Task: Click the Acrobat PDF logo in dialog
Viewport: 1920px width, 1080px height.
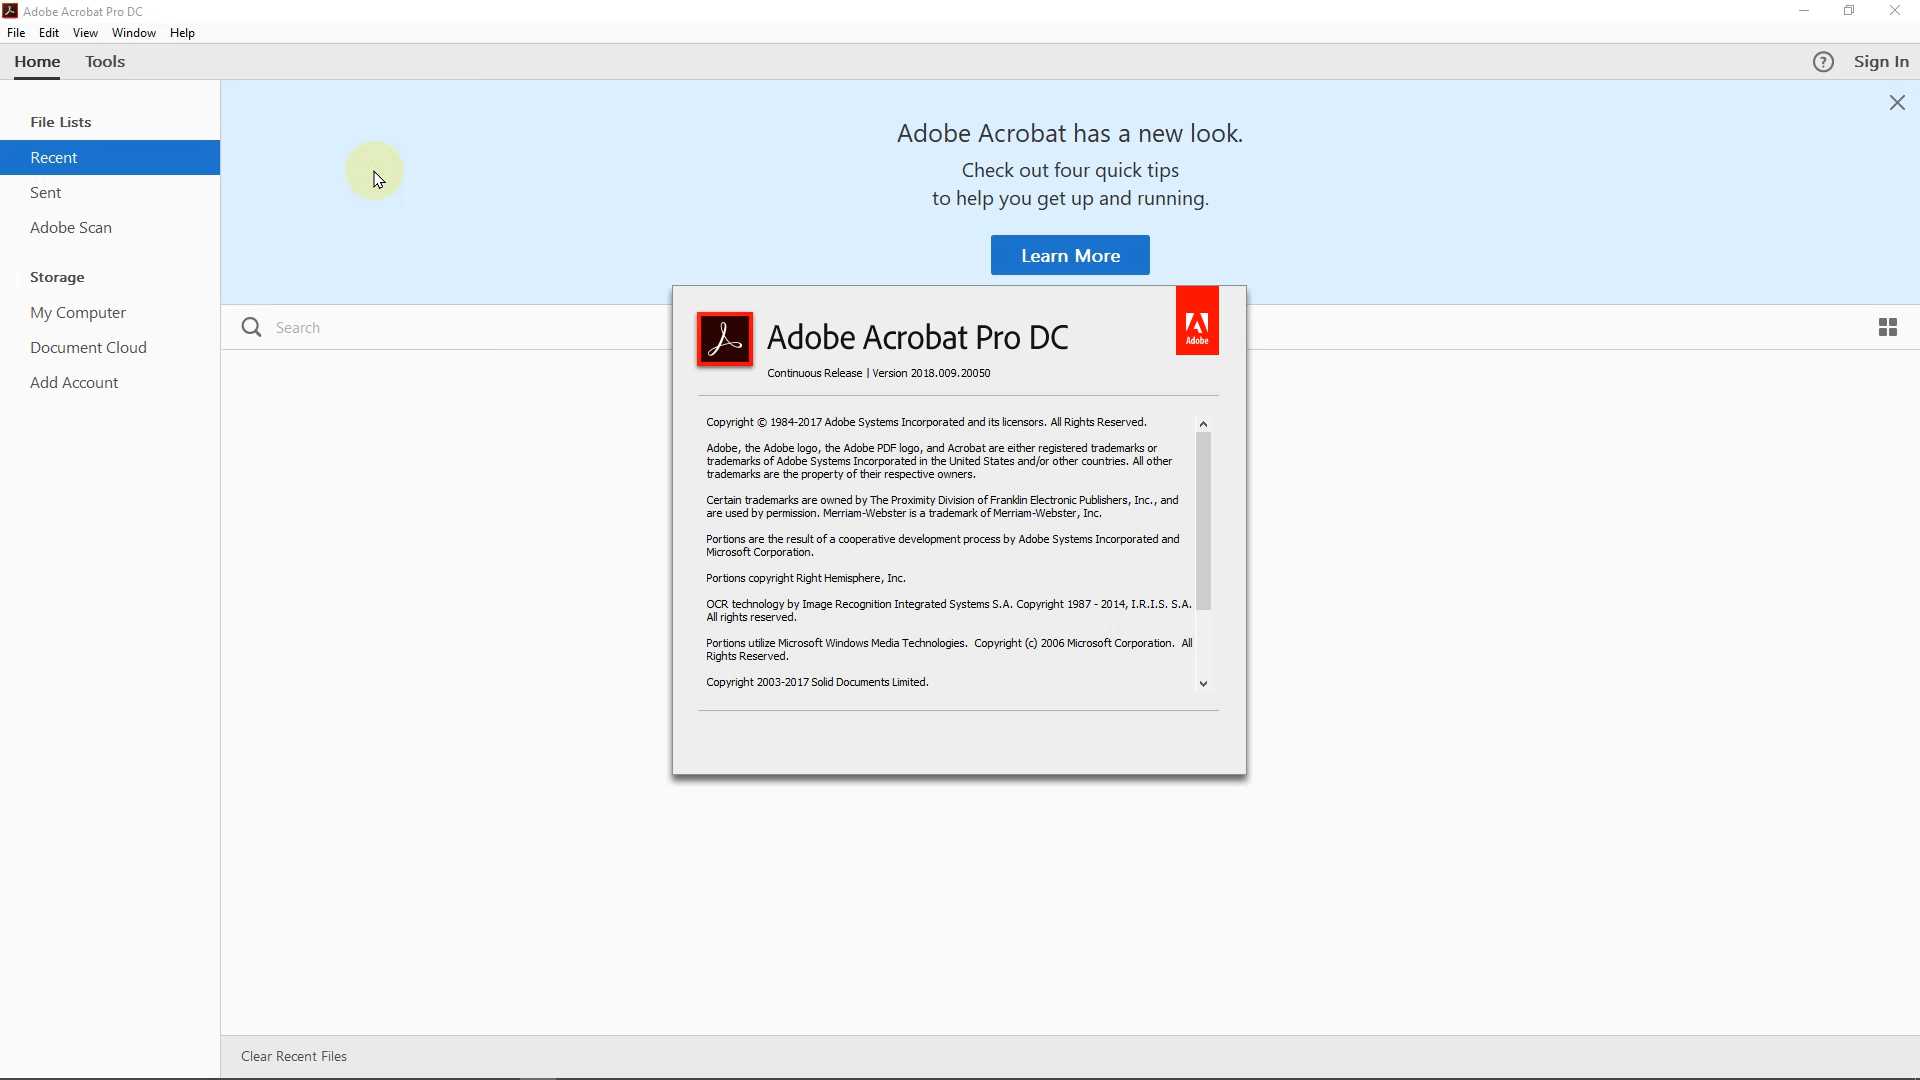Action: click(725, 339)
